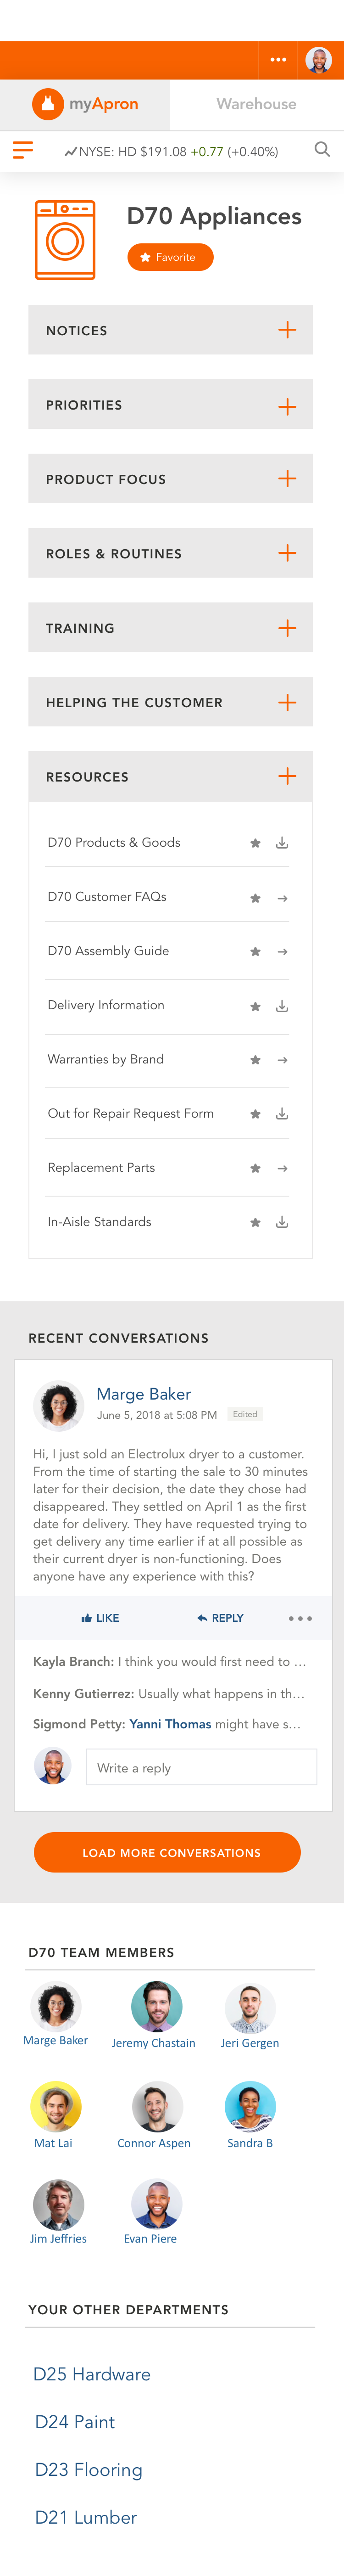344x2576 pixels.
Task: Open D70 Customer FAQs arrow icon
Action: pos(282,898)
